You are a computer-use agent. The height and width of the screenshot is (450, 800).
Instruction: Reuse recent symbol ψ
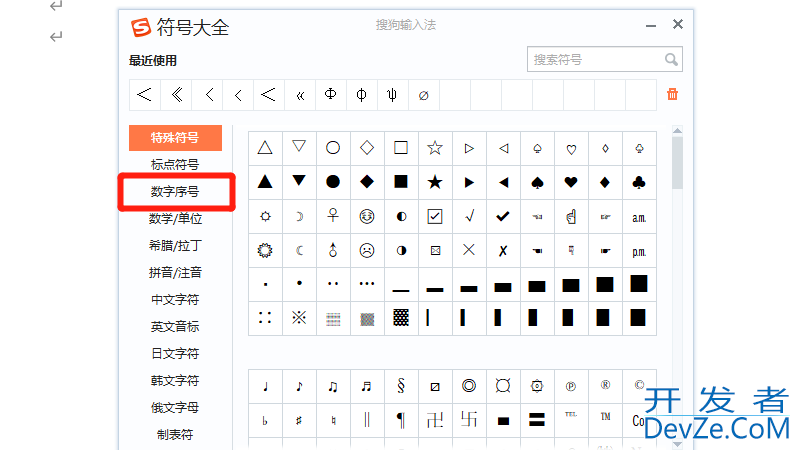point(392,94)
